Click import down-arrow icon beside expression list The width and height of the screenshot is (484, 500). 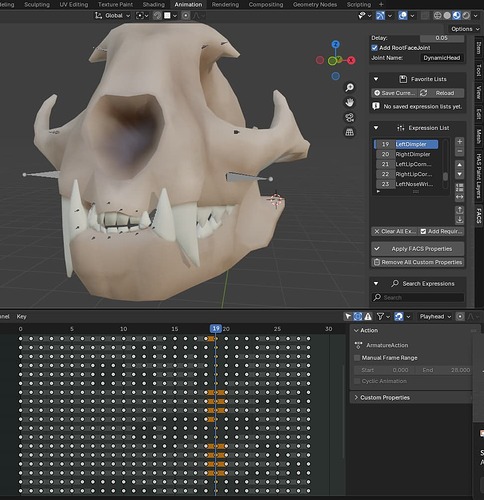click(x=459, y=219)
